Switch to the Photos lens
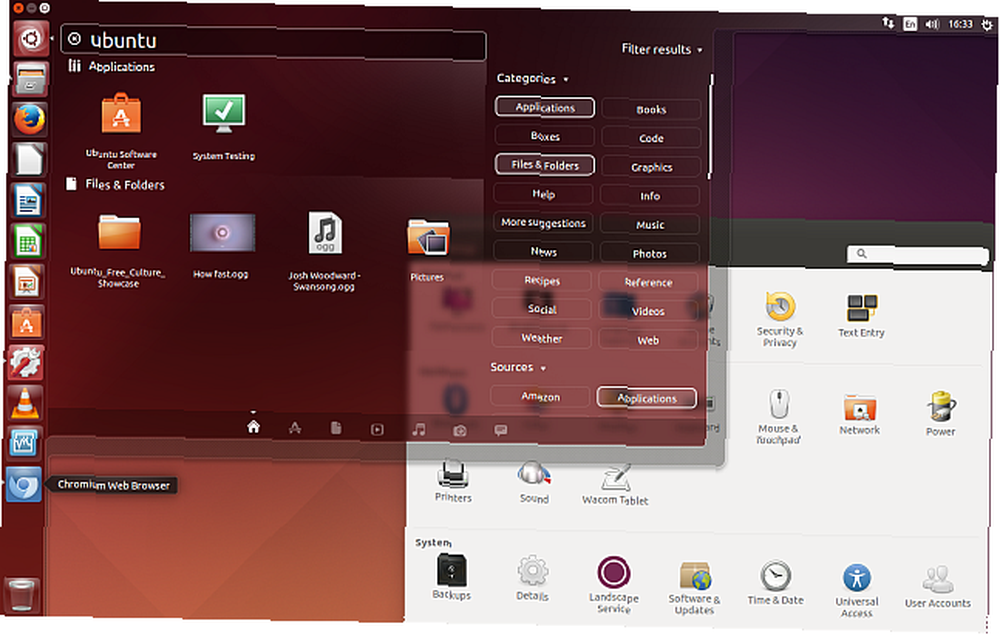Viewport: 1000px width, 635px height. 460,431
